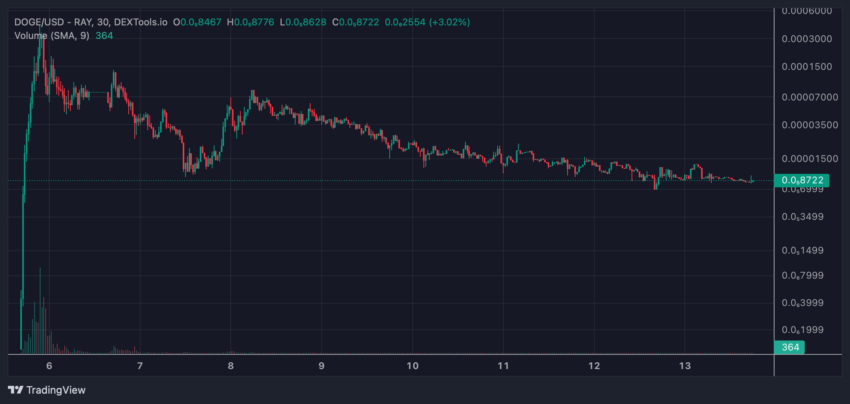Click date label 8 on time axis

point(231,365)
